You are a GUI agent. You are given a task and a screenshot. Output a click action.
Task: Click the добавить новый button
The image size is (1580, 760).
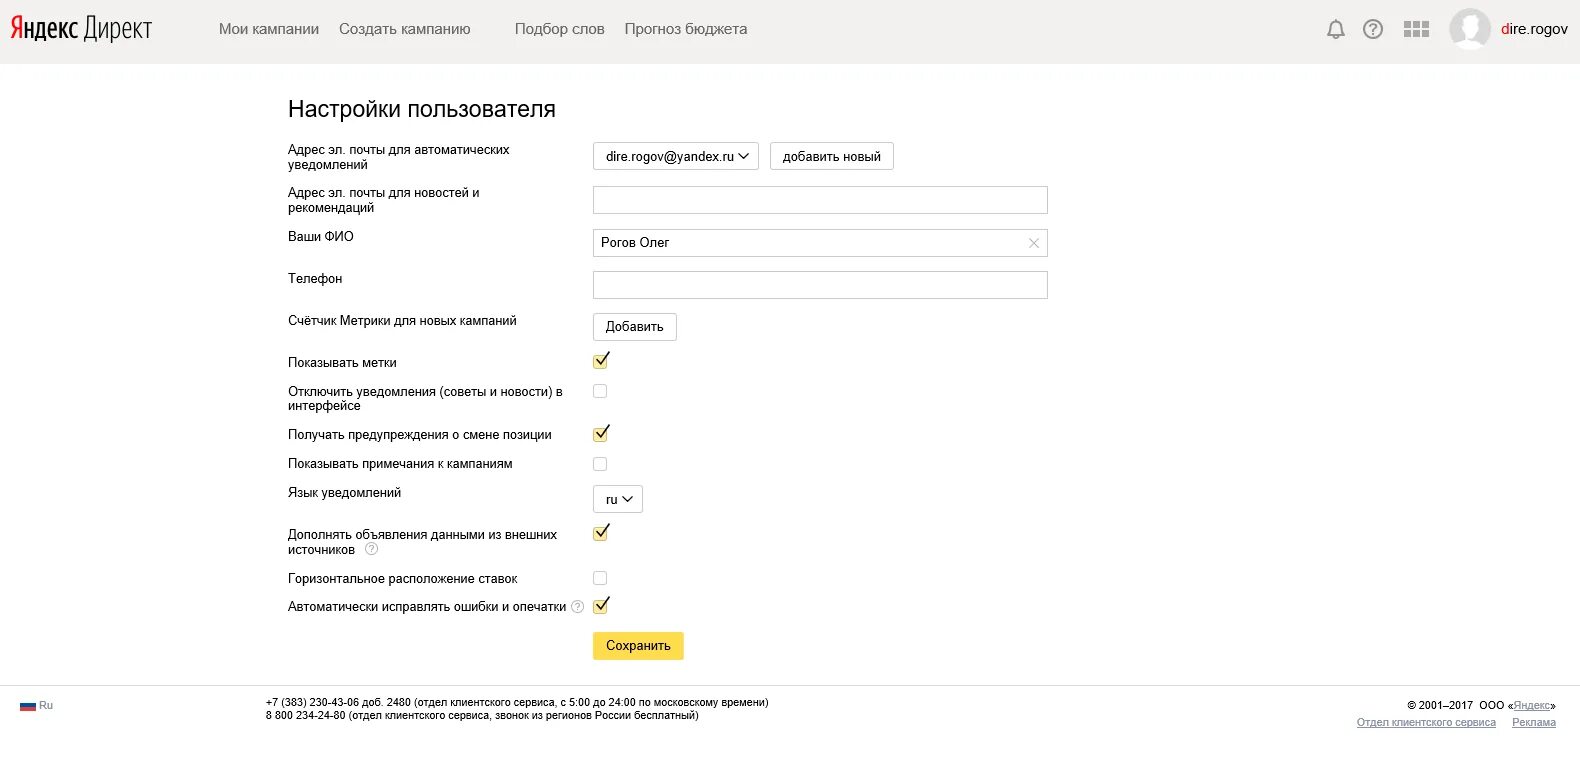click(831, 157)
